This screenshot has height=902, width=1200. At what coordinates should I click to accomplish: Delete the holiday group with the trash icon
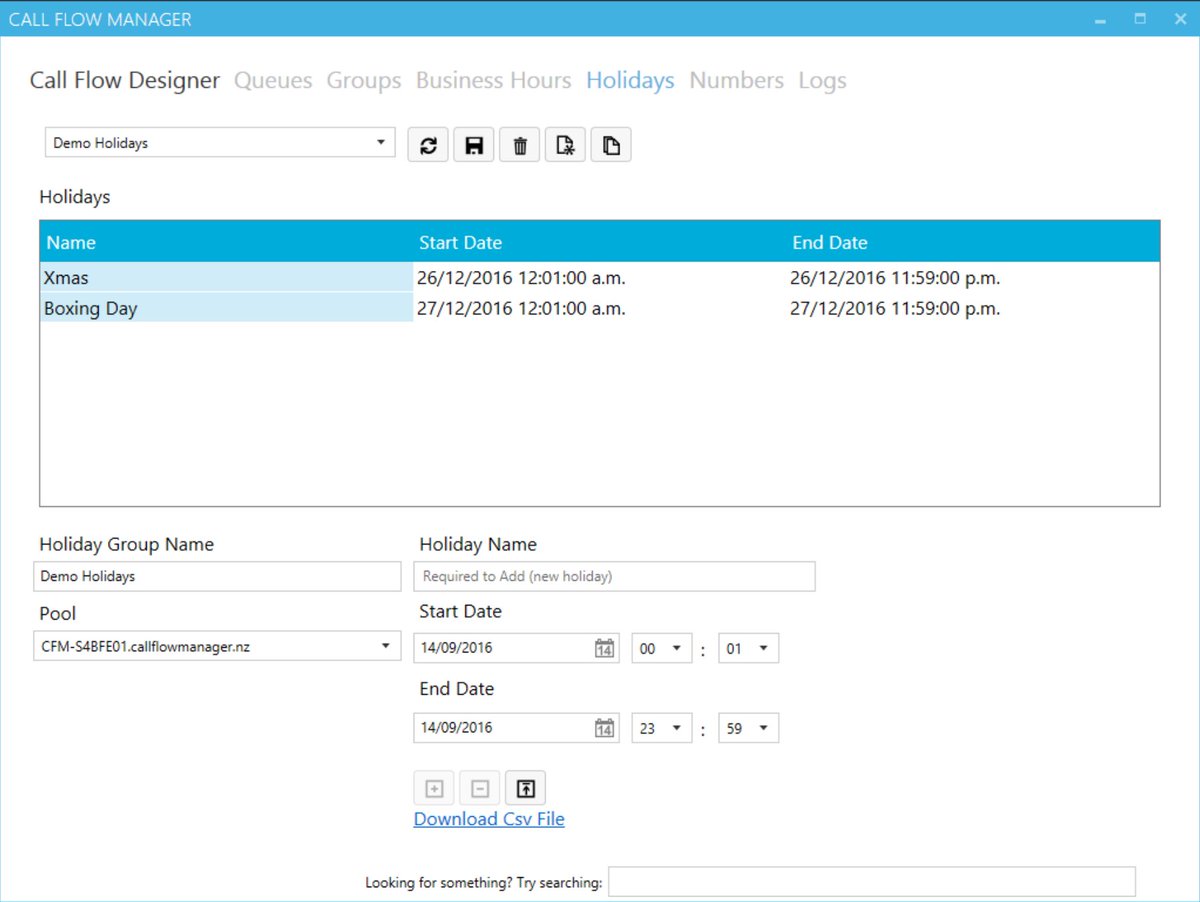coord(520,145)
